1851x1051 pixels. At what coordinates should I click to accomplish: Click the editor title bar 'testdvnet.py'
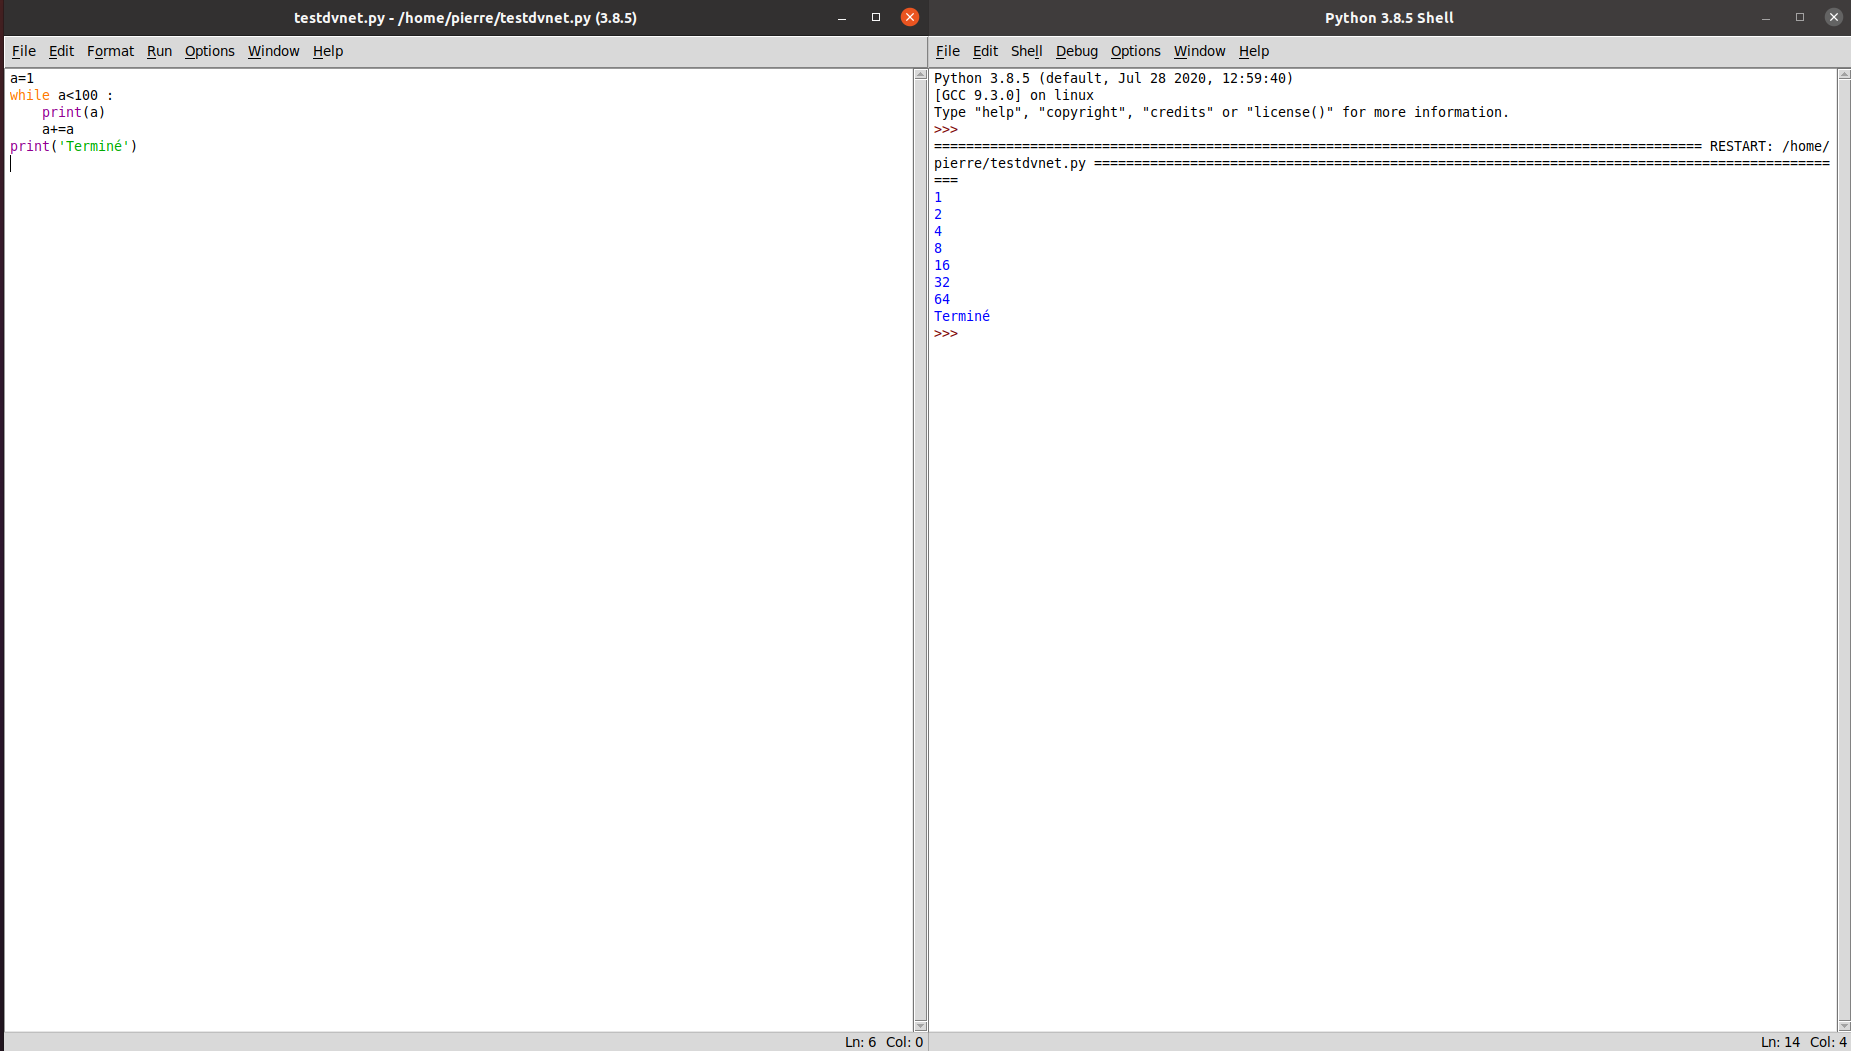(465, 18)
